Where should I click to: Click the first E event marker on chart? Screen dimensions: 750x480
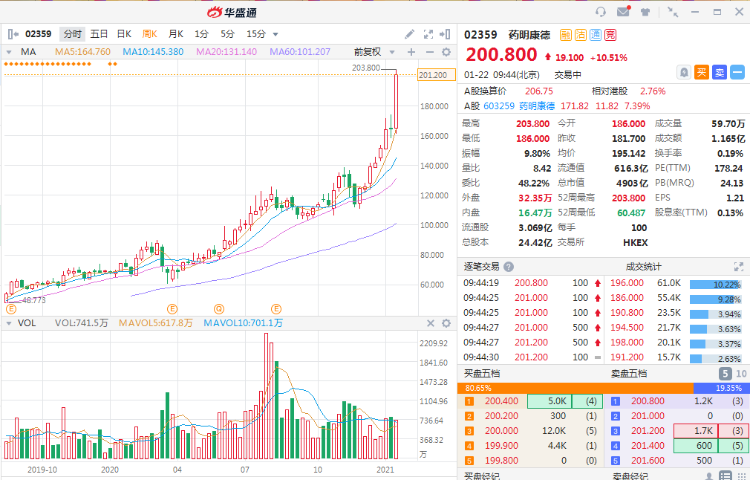click(11, 309)
